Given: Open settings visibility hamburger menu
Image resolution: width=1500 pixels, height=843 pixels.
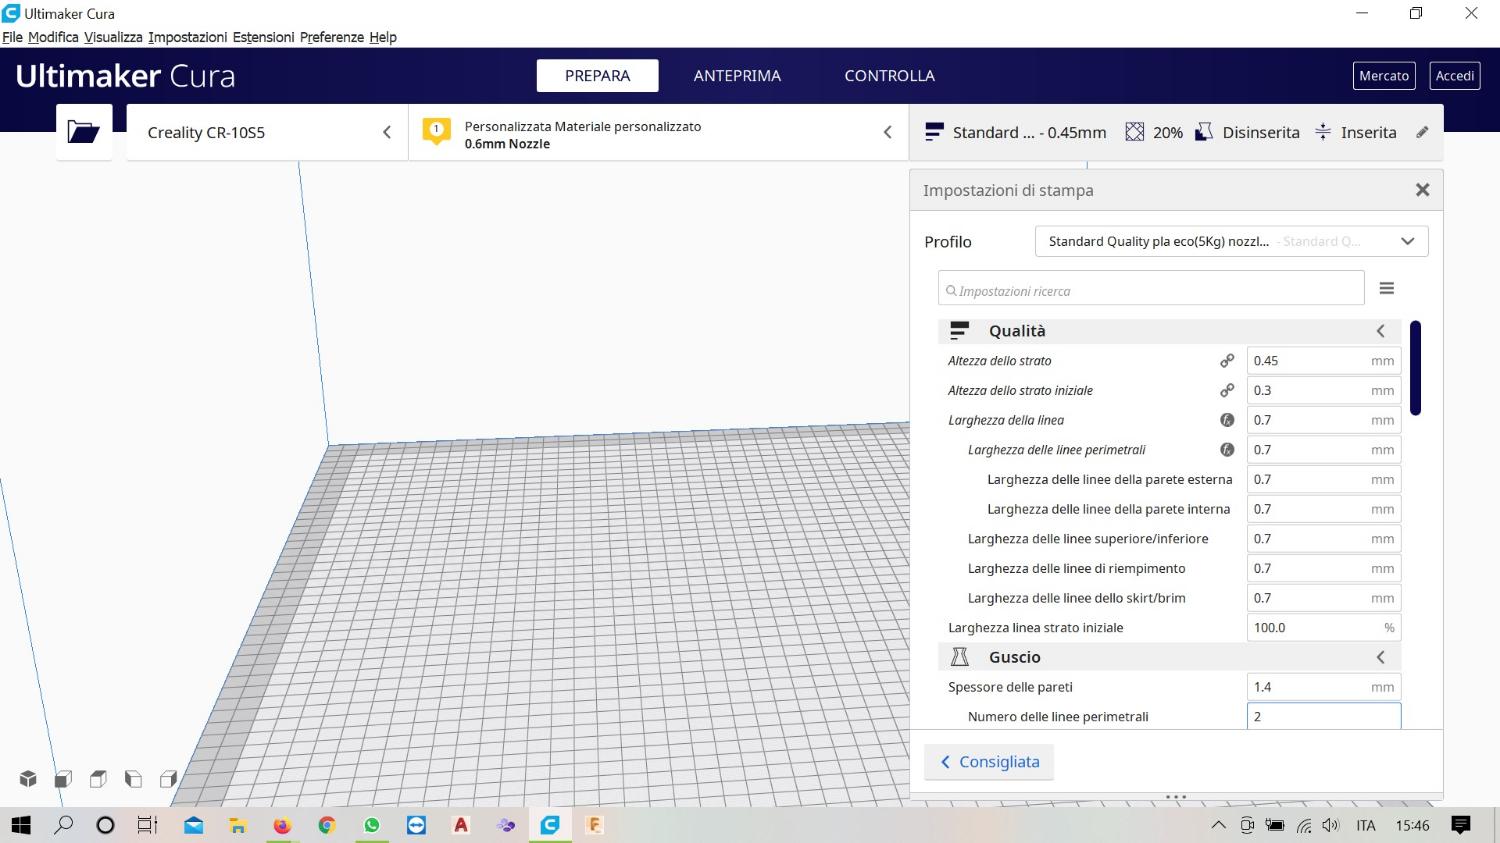Looking at the screenshot, I should pos(1387,288).
